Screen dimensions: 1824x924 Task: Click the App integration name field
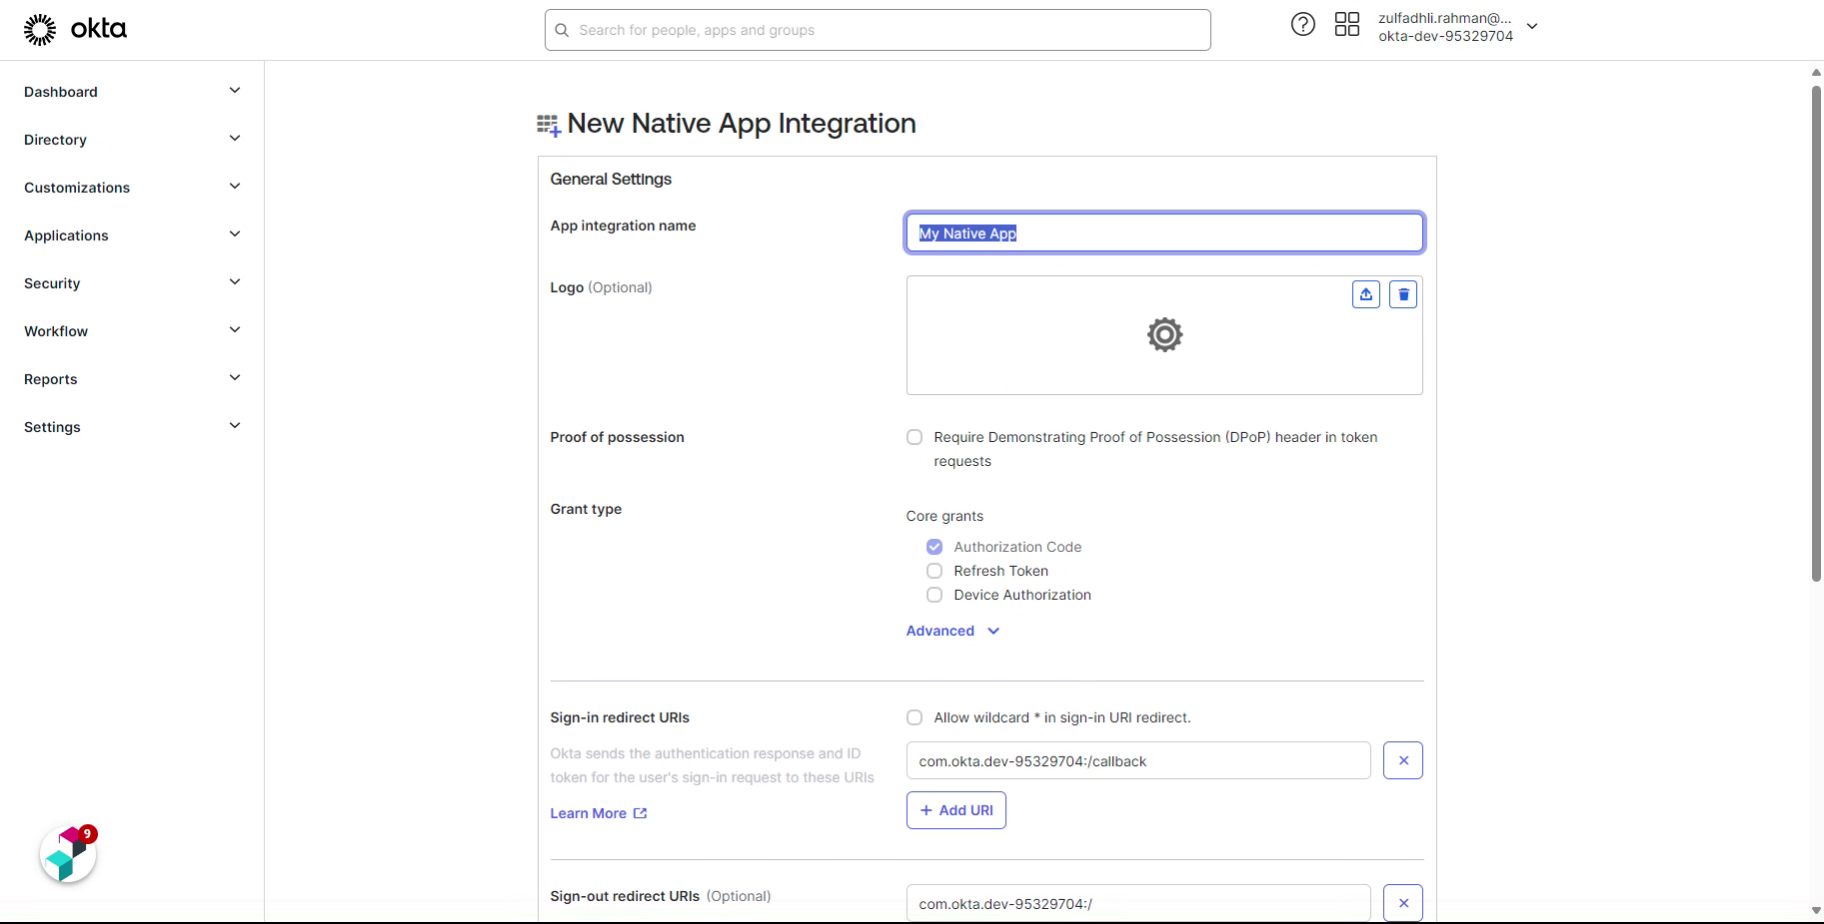1164,233
